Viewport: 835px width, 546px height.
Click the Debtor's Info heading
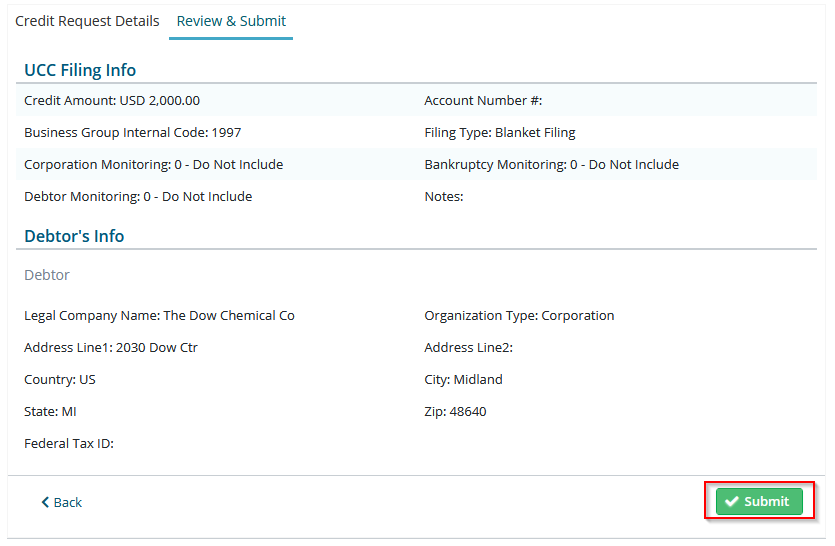[x=74, y=236]
